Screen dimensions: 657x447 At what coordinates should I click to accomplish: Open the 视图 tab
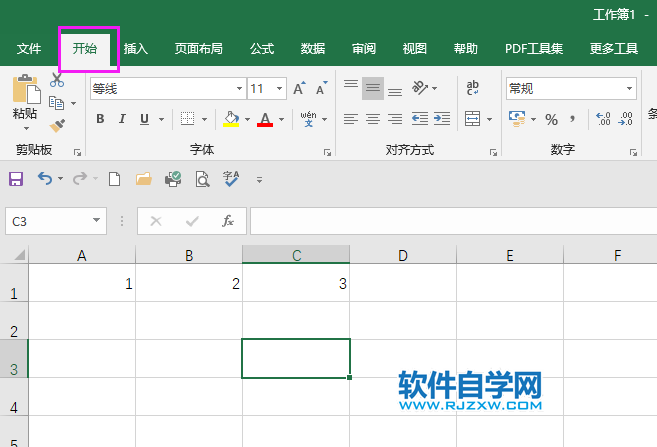(x=415, y=49)
